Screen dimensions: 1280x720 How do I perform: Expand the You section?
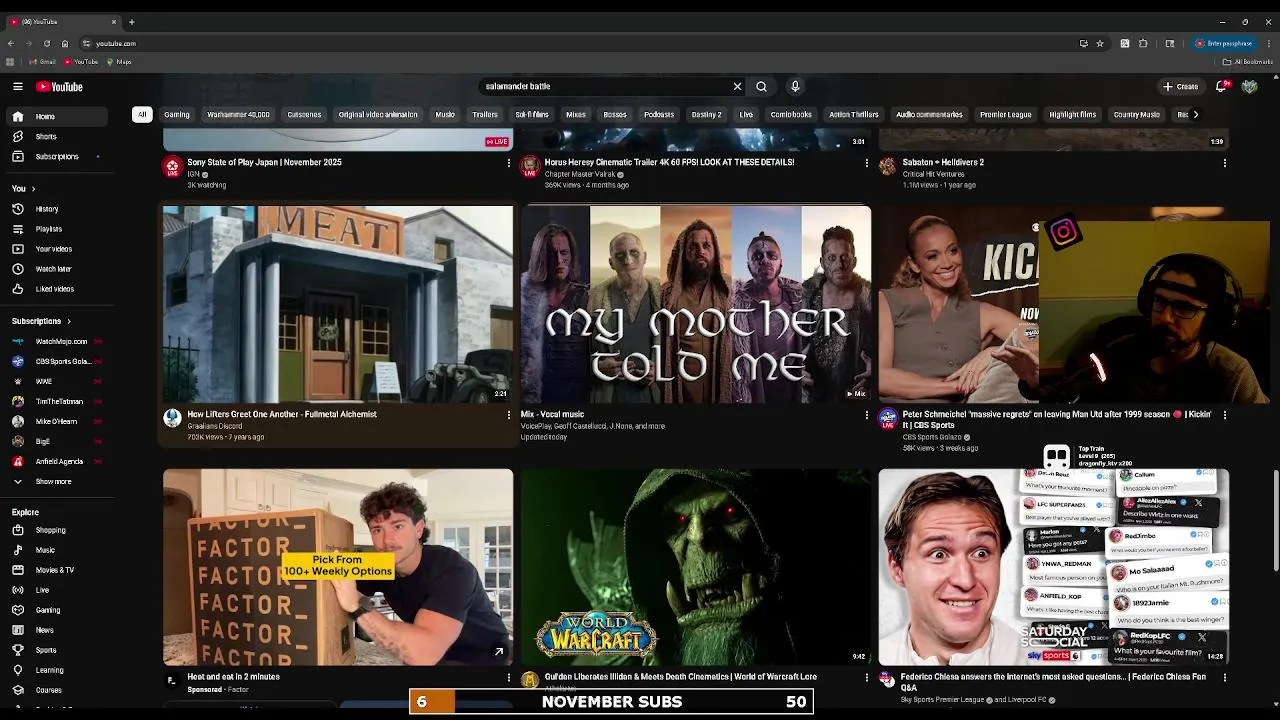click(24, 189)
